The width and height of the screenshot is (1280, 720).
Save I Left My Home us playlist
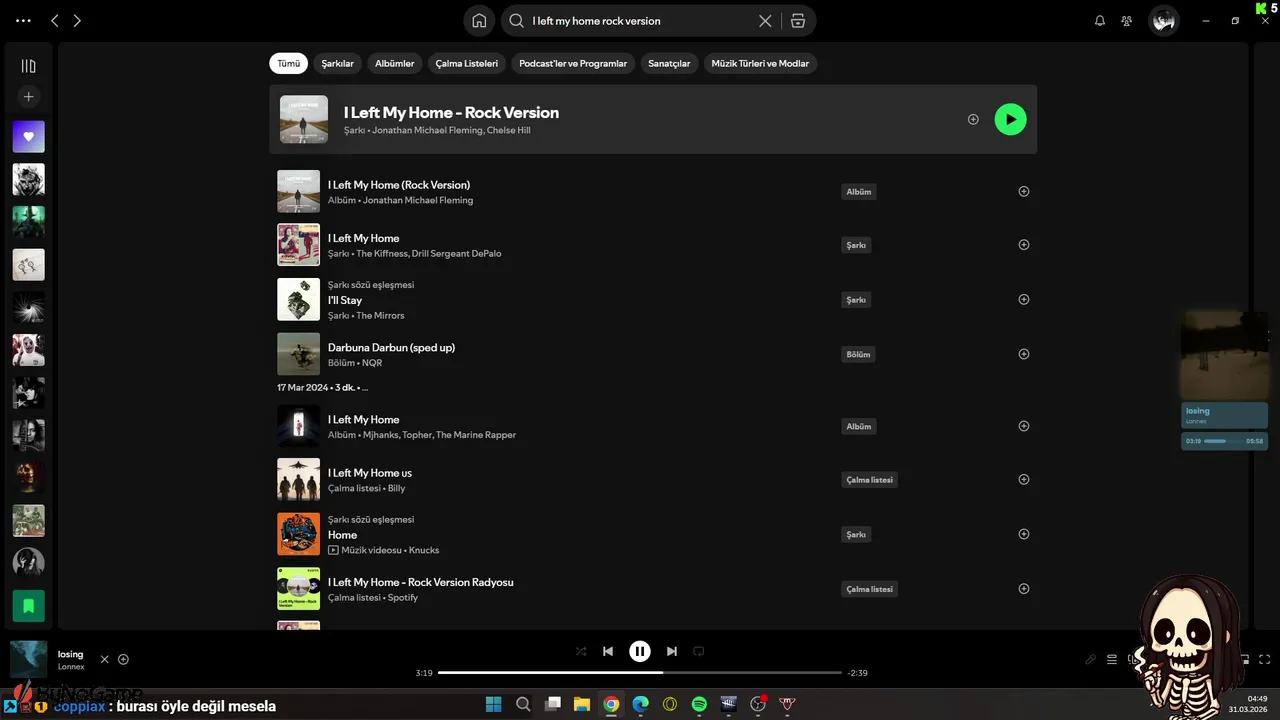pos(1023,479)
